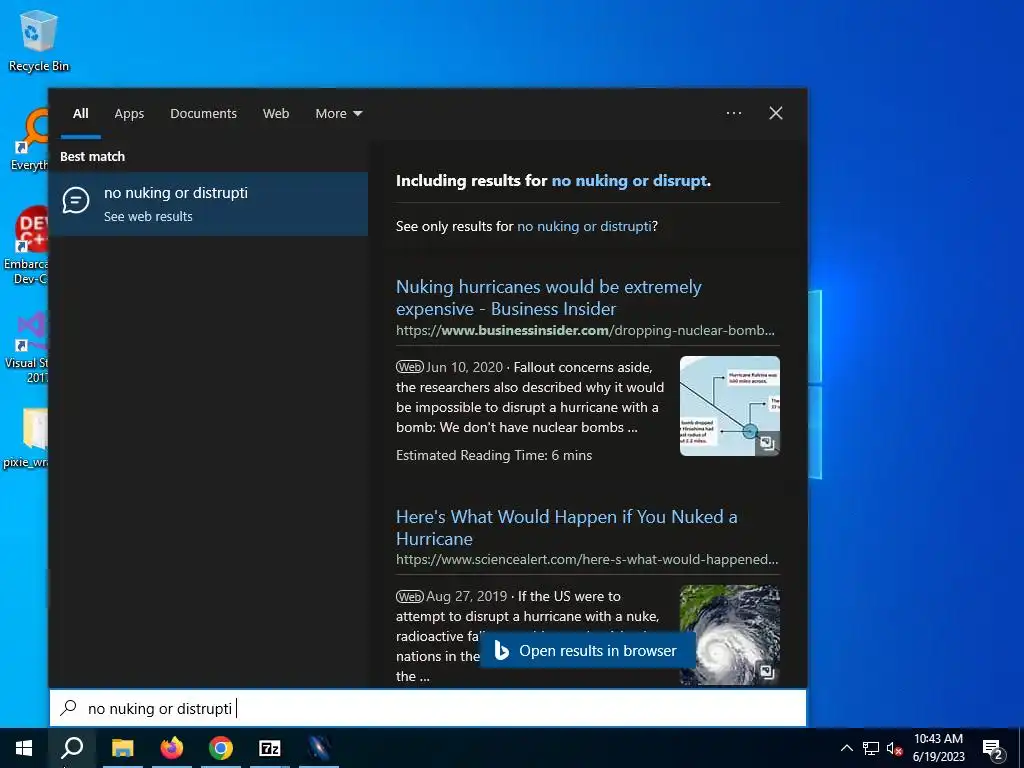Image resolution: width=1024 pixels, height=768 pixels.
Task: Click the magnifier icon in search box
Action: [x=69, y=708]
